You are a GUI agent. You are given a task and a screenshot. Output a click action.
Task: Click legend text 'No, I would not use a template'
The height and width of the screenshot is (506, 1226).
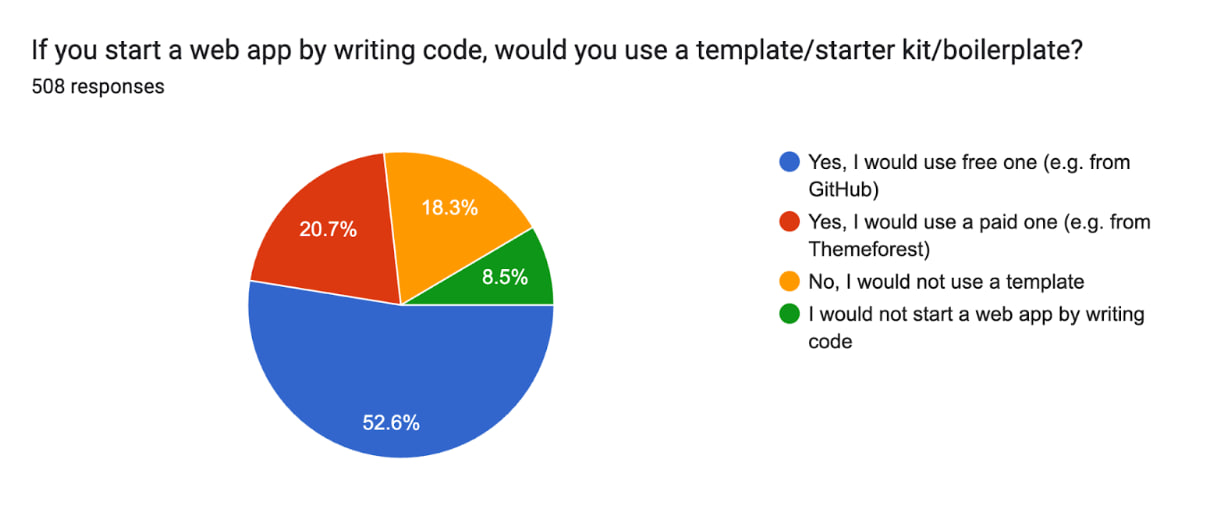(946, 282)
